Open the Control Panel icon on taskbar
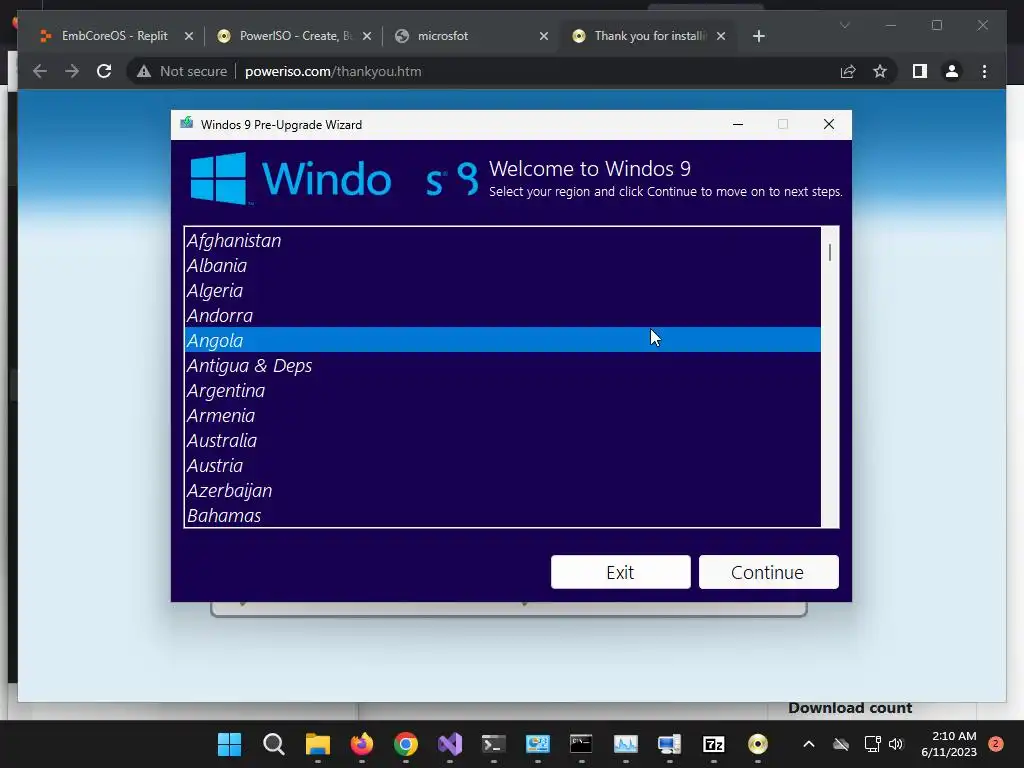Screen dimensions: 1024x768 pos(537,744)
